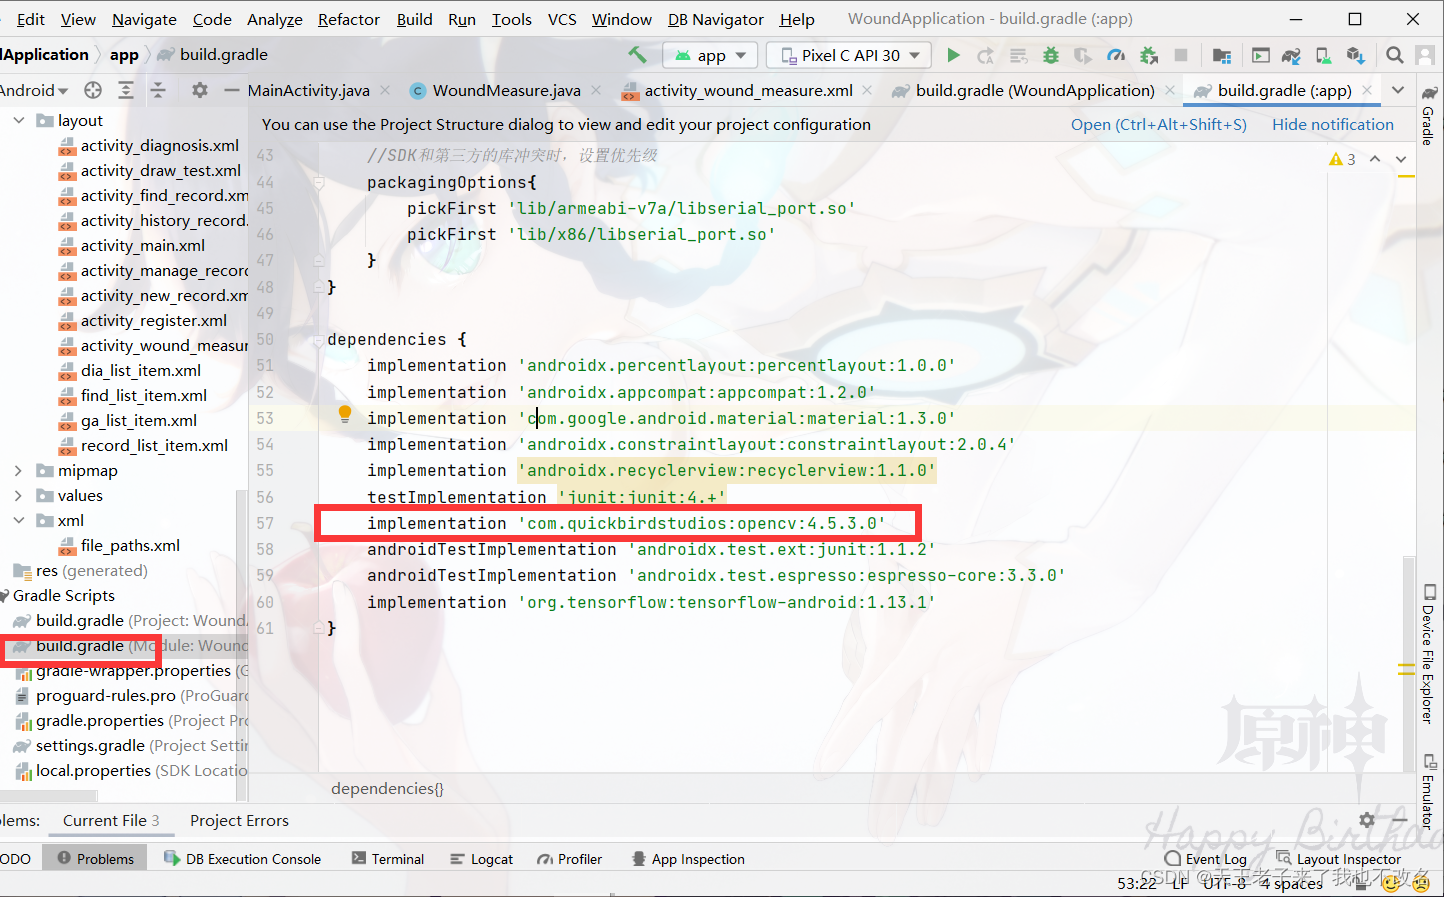
Task: Click Hide notification link
Action: pos(1333,124)
